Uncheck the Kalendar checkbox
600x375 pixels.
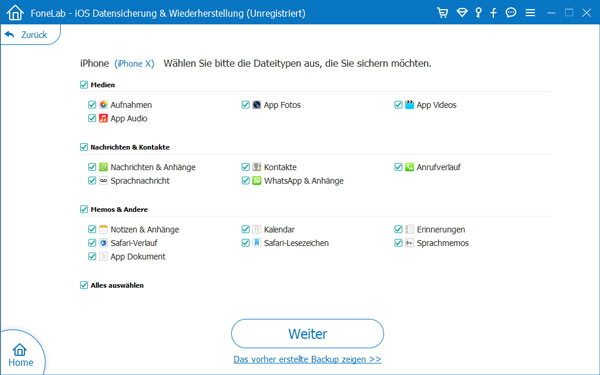(246, 229)
